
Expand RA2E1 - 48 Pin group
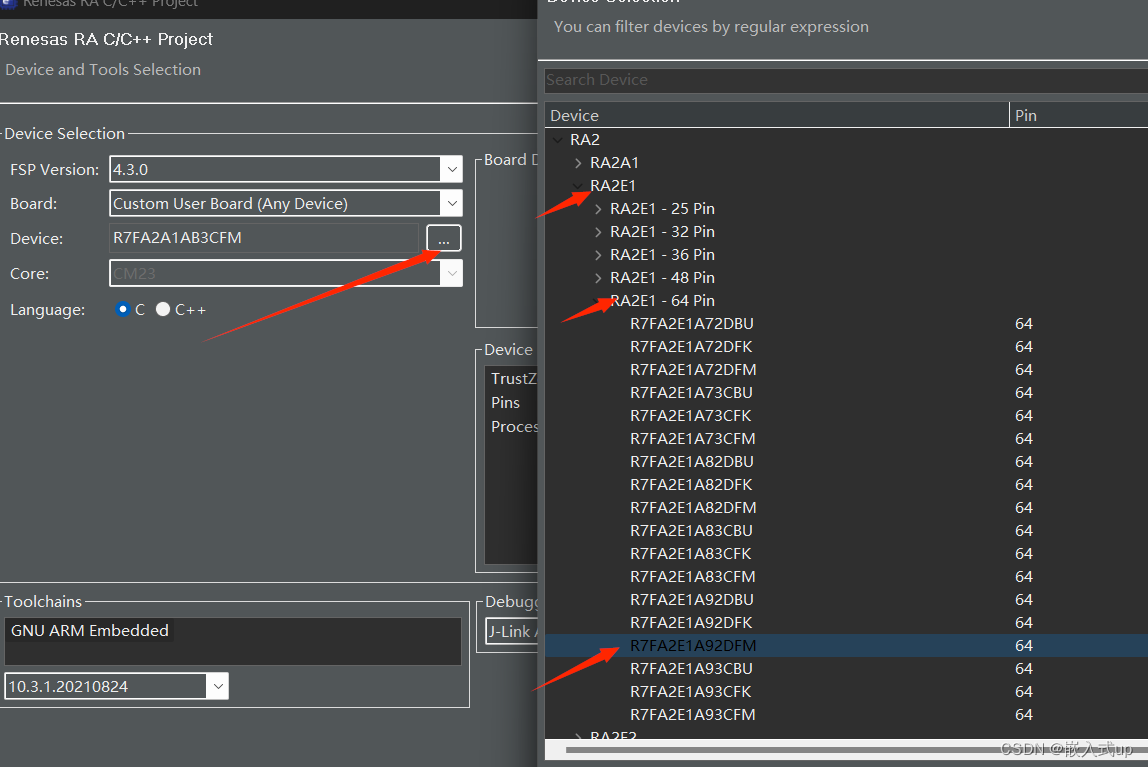coord(598,277)
